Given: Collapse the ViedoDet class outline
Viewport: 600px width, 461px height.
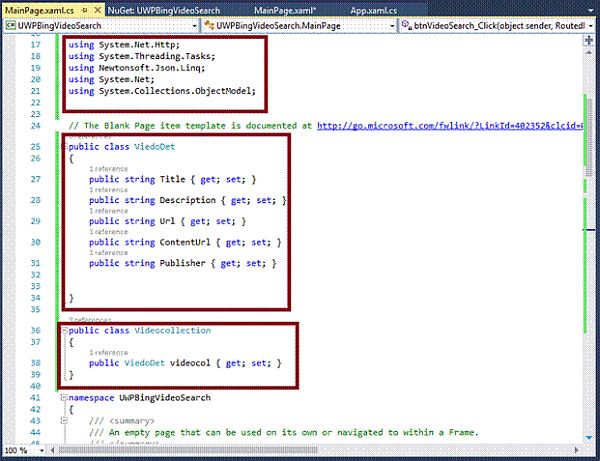Looking at the screenshot, I should point(66,147).
